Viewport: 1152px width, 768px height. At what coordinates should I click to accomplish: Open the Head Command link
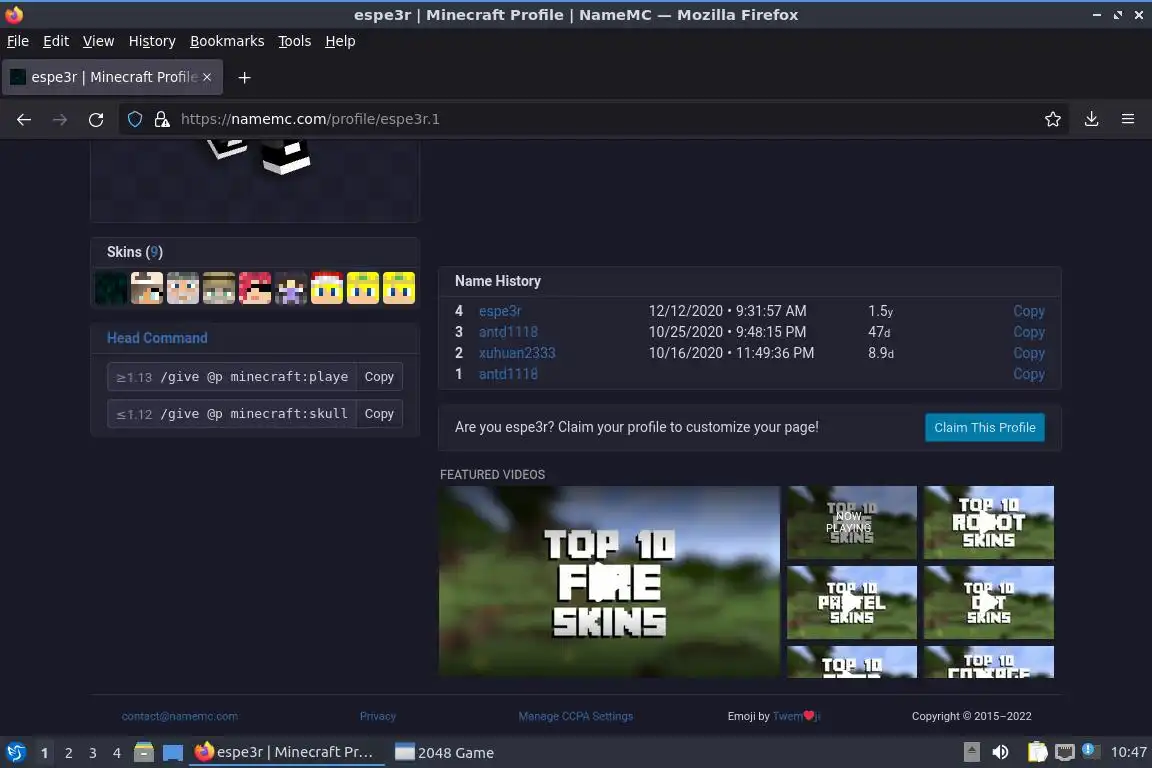point(157,338)
